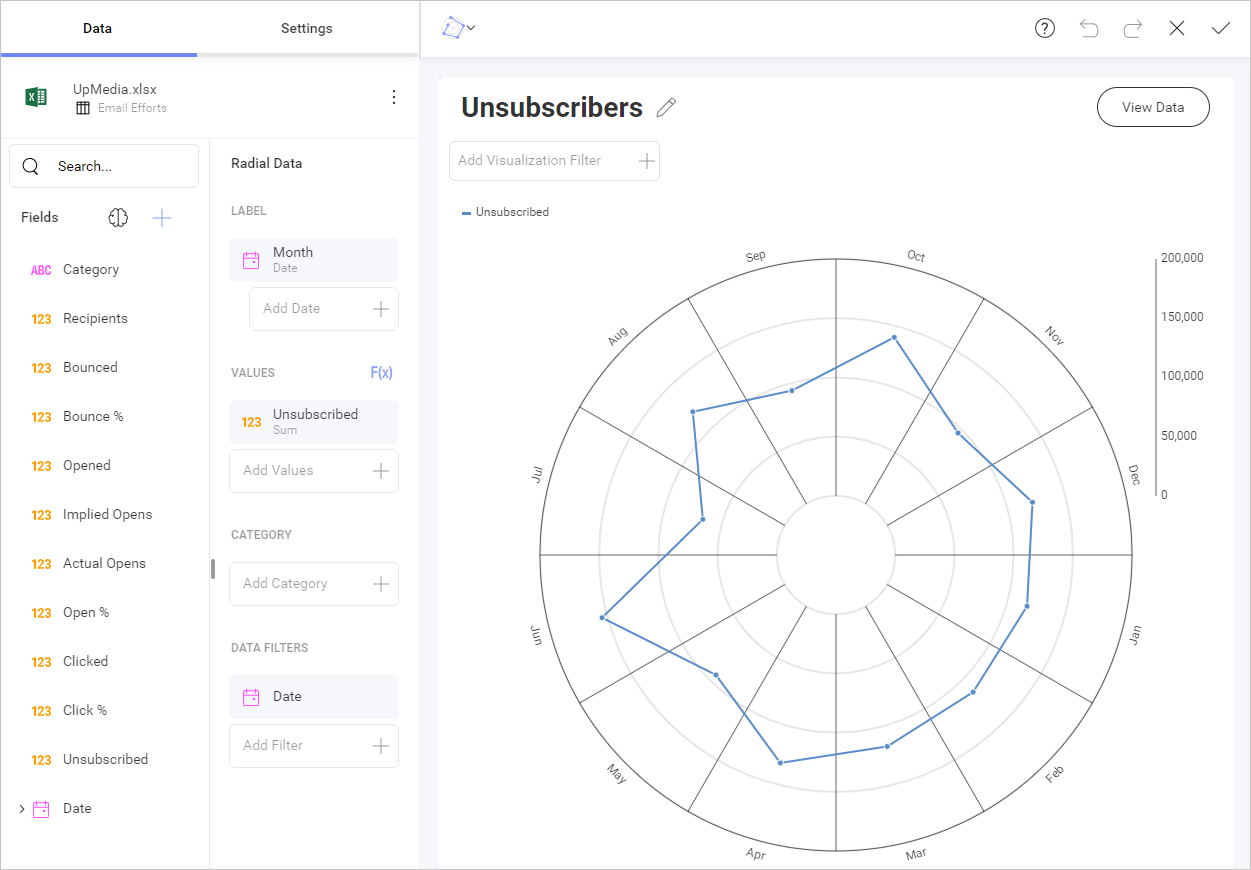Click the redo arrow icon

1133,28
